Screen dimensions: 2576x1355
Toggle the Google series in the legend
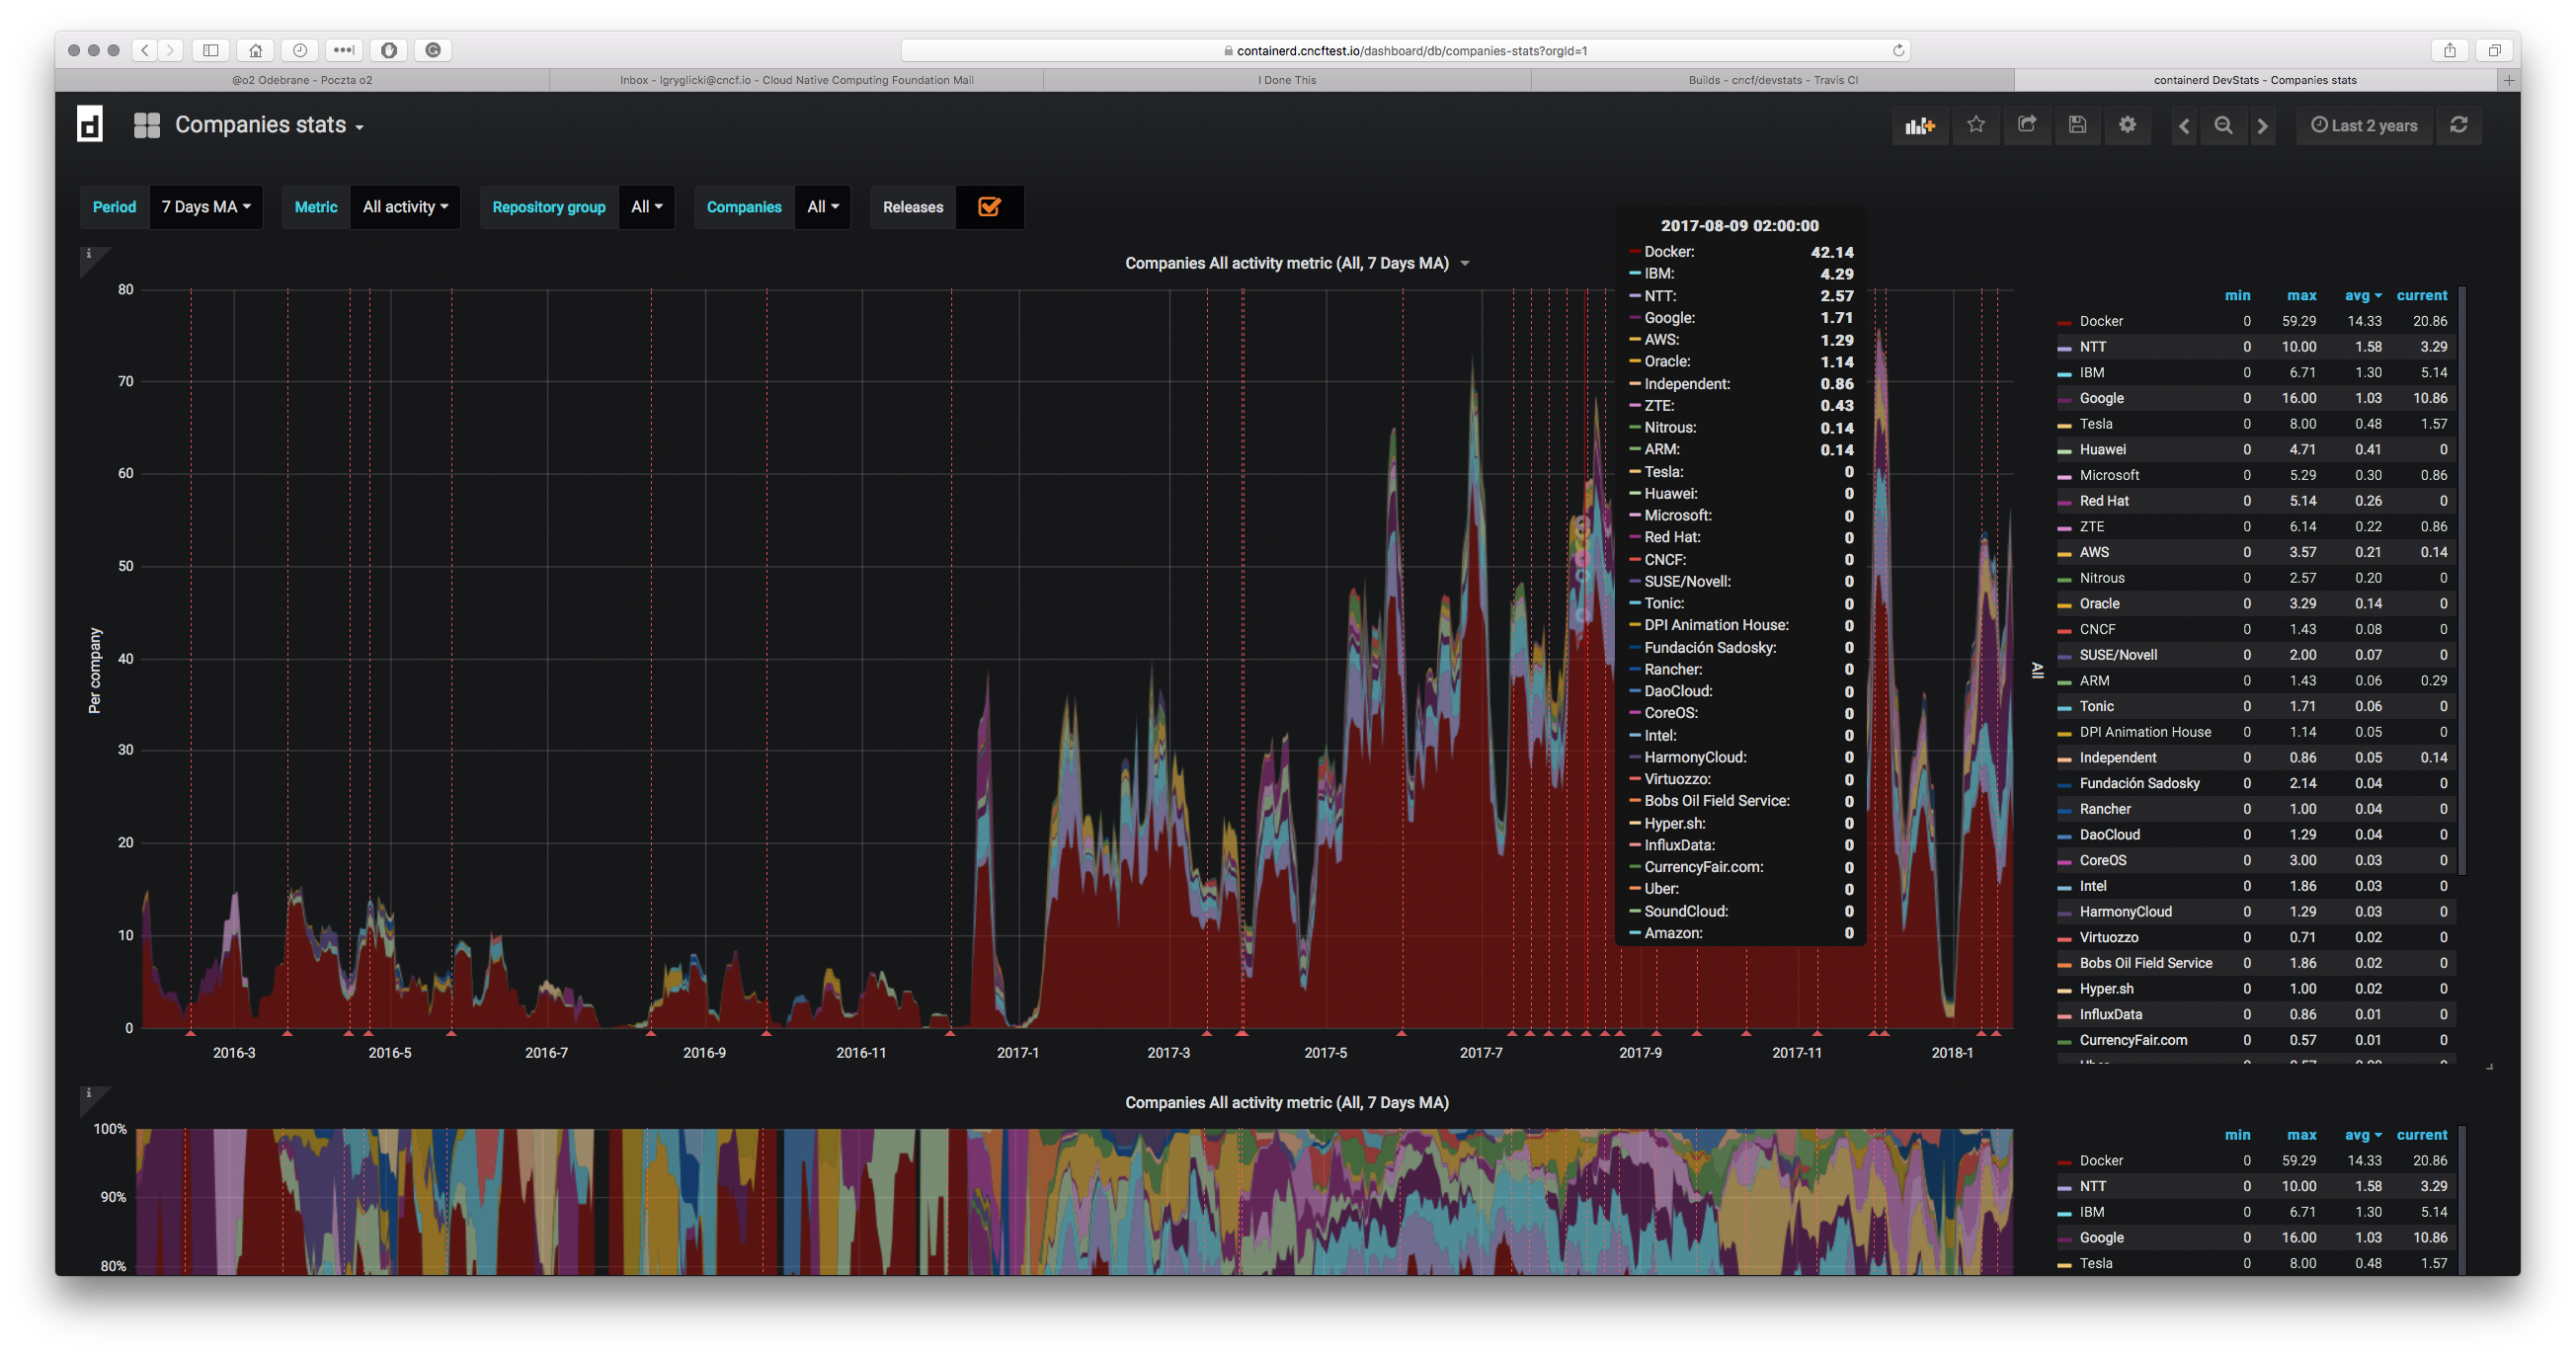(2101, 397)
